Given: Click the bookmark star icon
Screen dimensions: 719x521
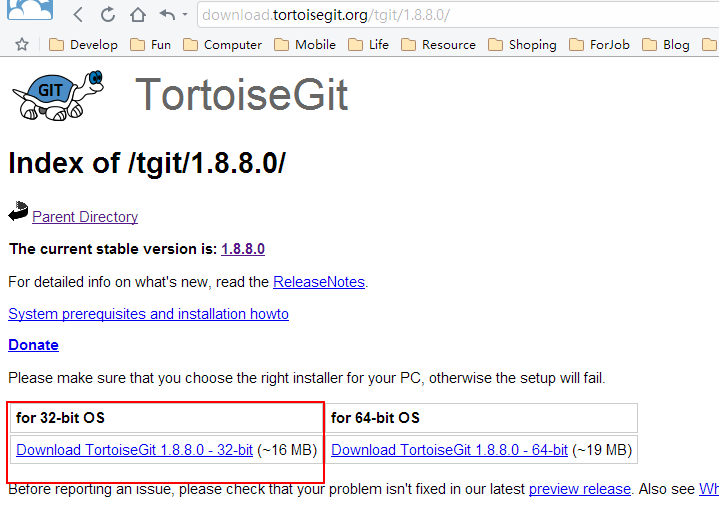Looking at the screenshot, I should point(22,44).
